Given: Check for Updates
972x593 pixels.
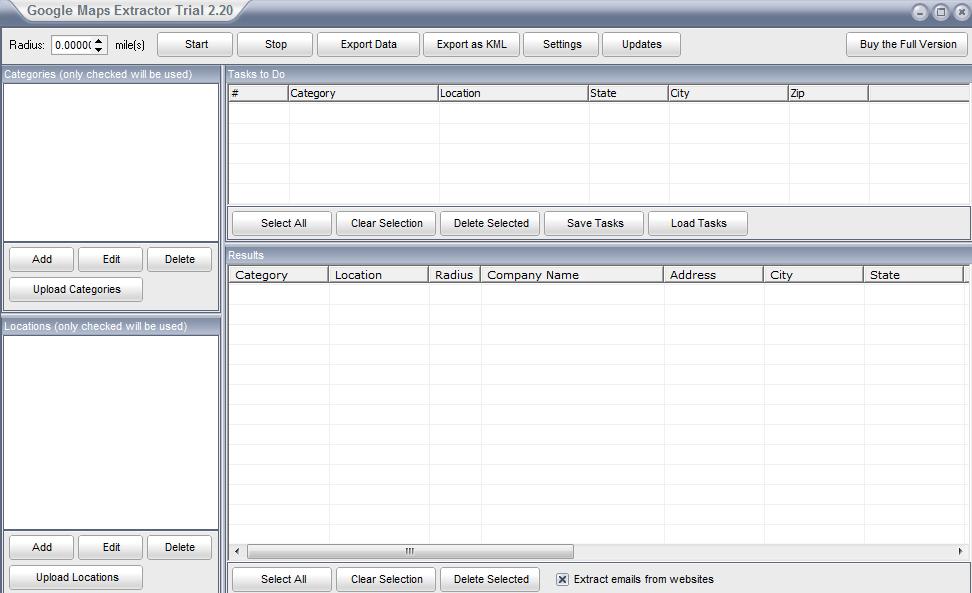Looking at the screenshot, I should (x=641, y=44).
